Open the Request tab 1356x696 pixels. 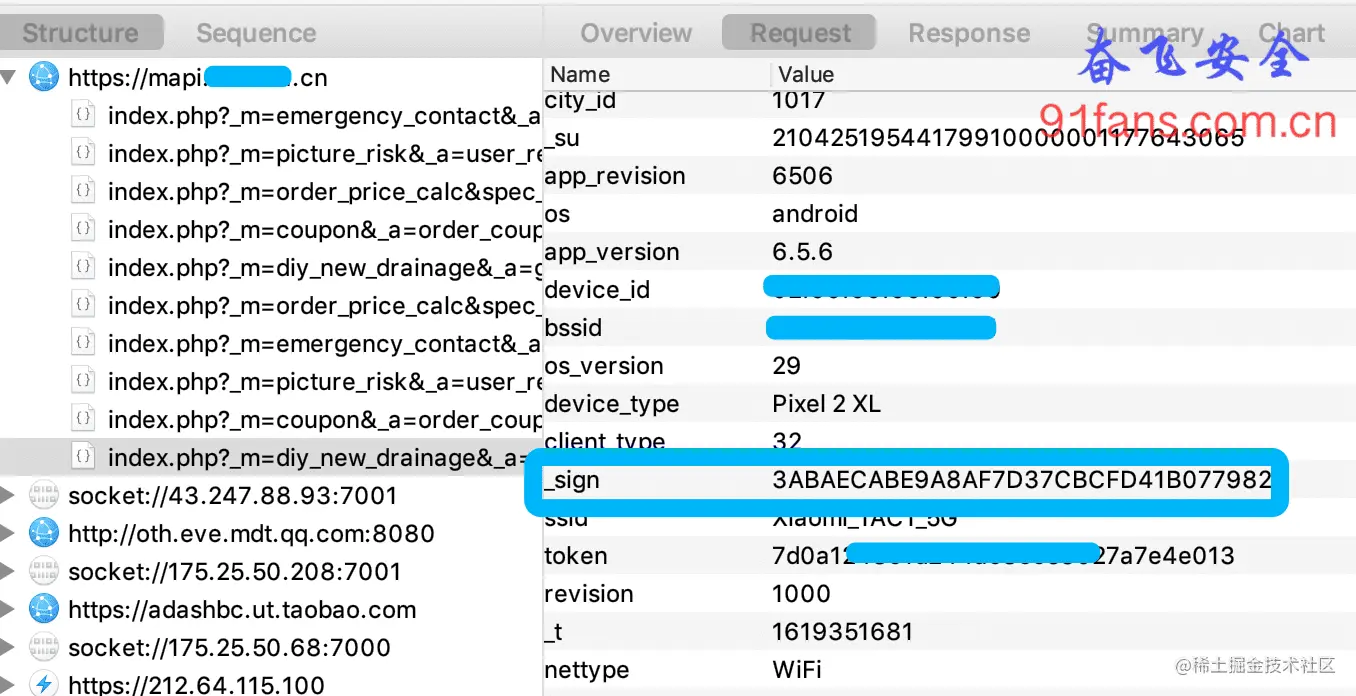[x=799, y=33]
